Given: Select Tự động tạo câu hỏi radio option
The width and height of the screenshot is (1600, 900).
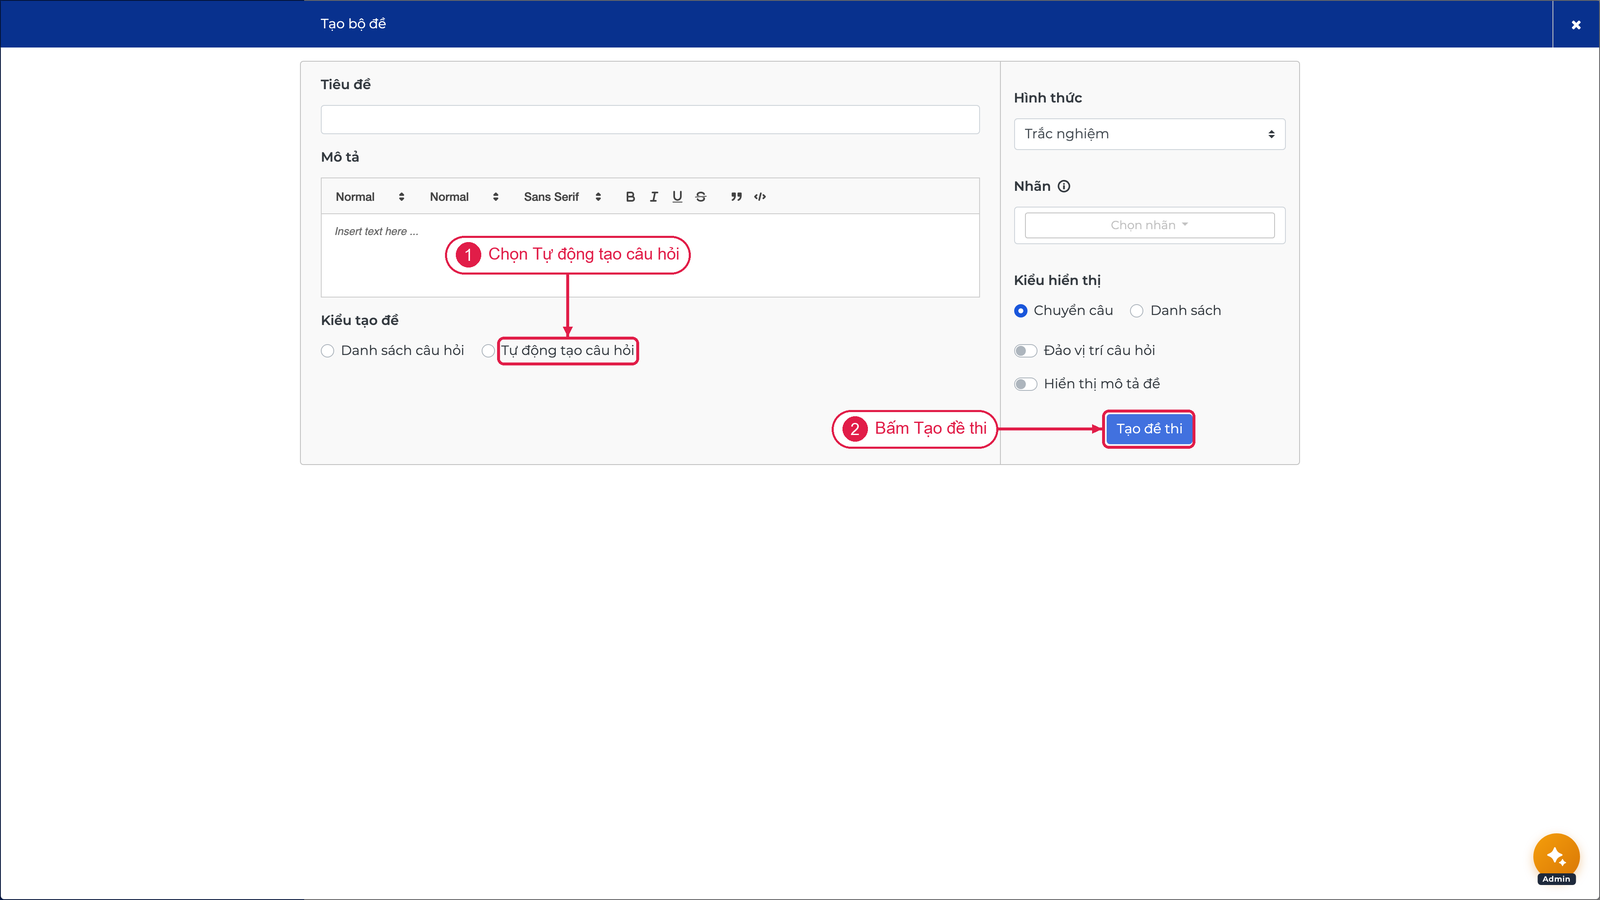Looking at the screenshot, I should coord(488,351).
